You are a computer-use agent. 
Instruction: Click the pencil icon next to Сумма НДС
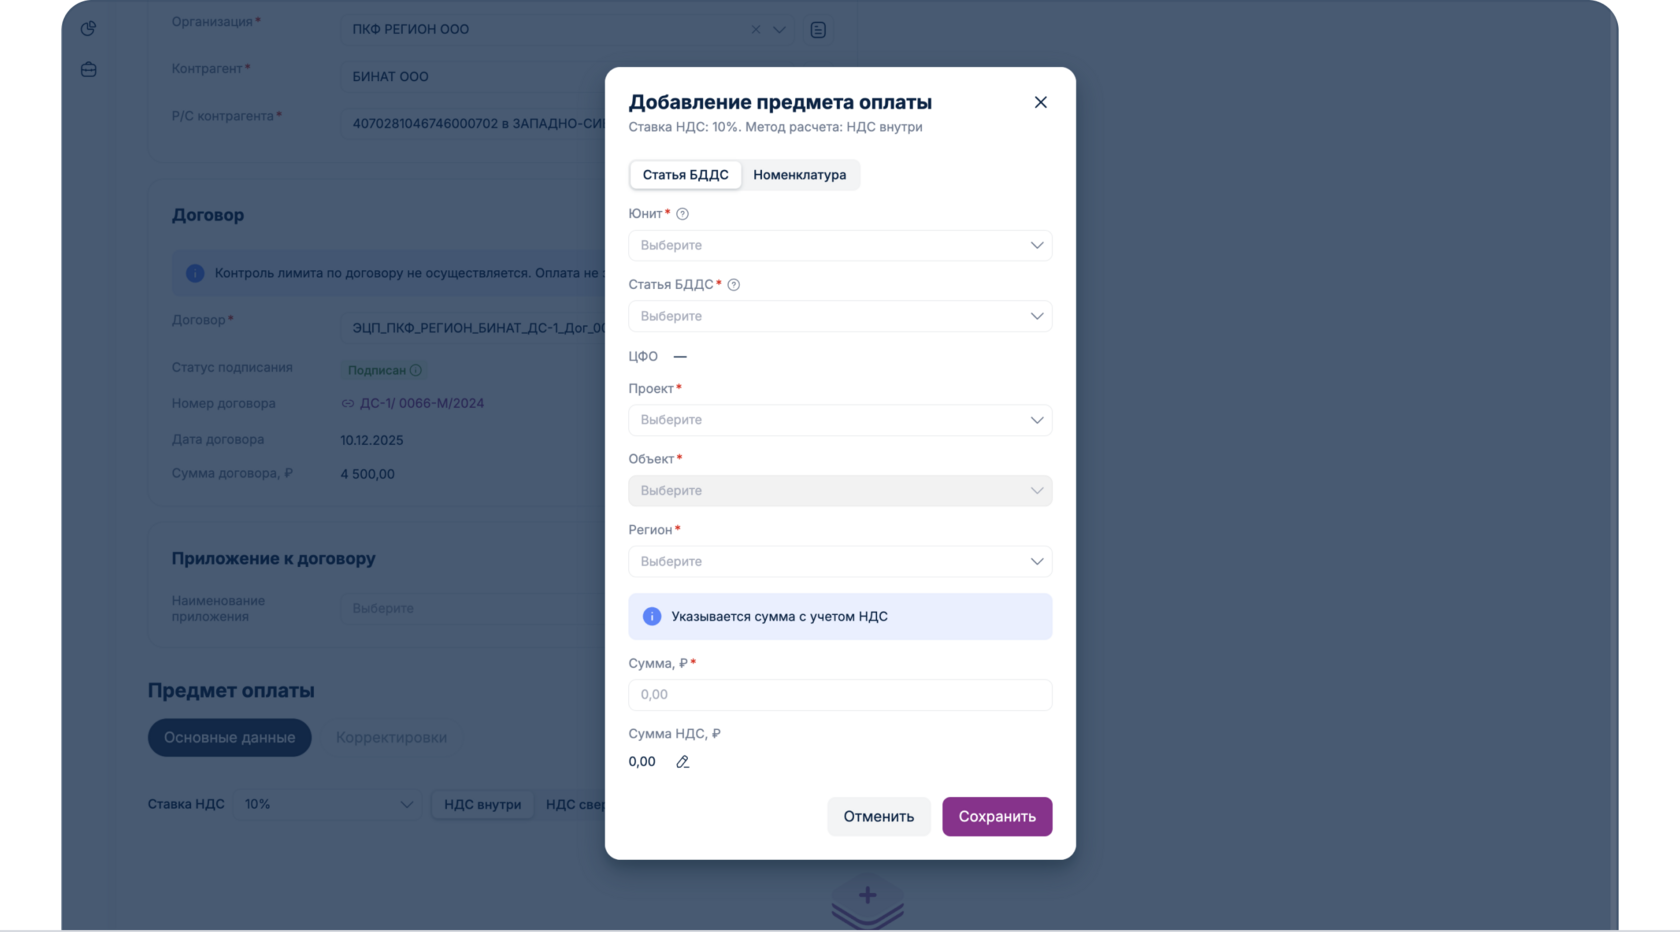[x=683, y=762]
